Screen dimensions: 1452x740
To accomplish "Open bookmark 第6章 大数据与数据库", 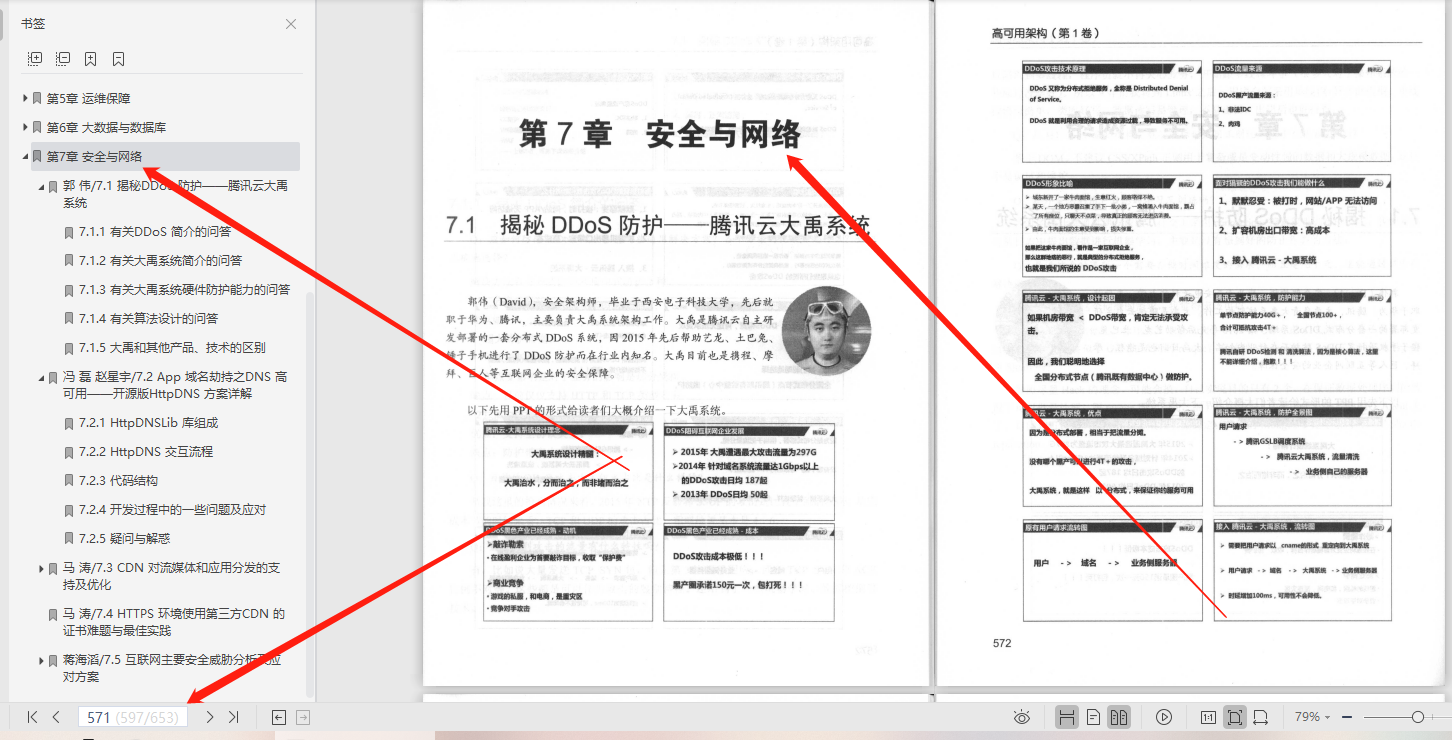I will click(x=106, y=128).
